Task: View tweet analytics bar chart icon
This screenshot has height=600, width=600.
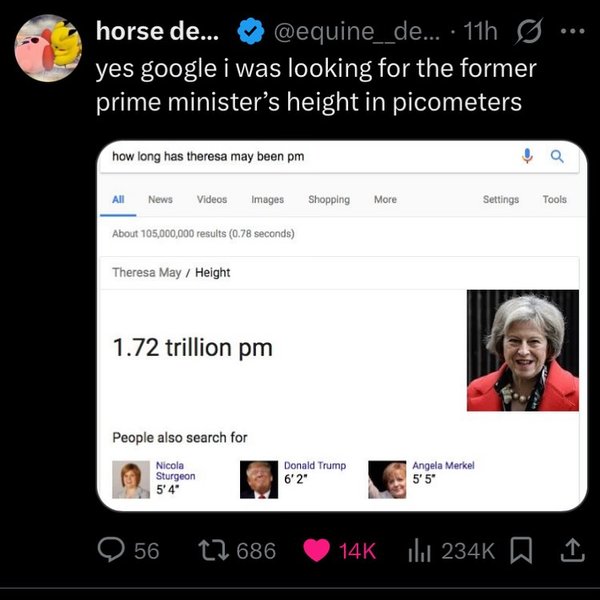Action: click(419, 550)
